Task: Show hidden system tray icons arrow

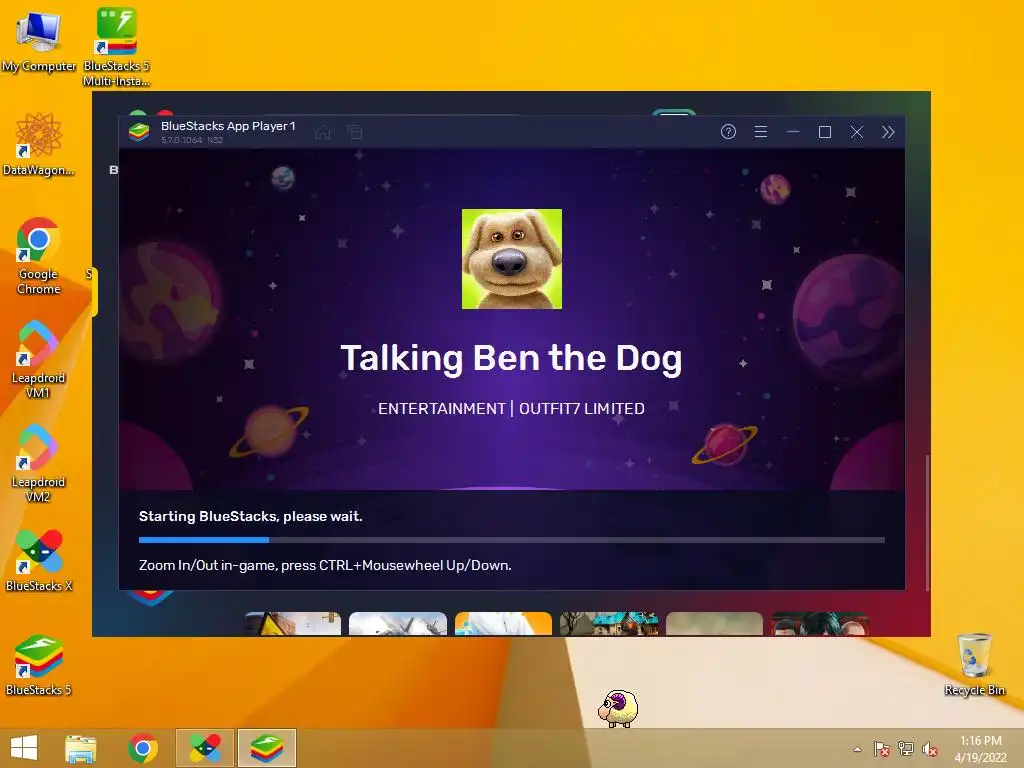Action: click(x=857, y=749)
